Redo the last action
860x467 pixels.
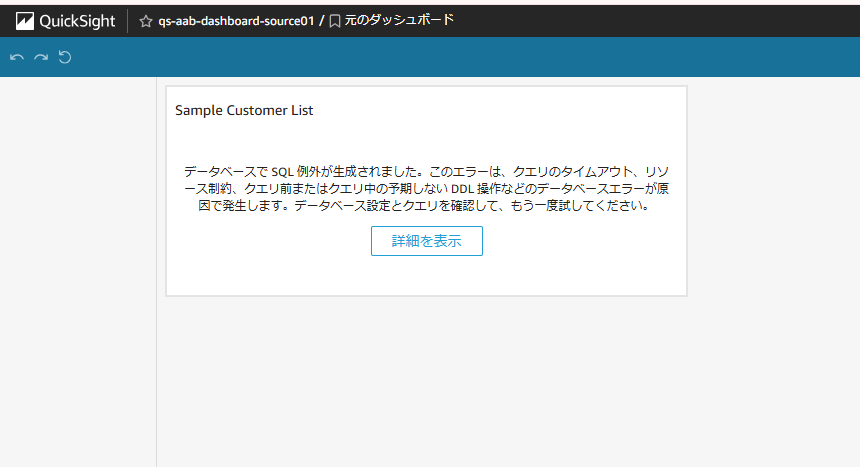click(x=41, y=57)
